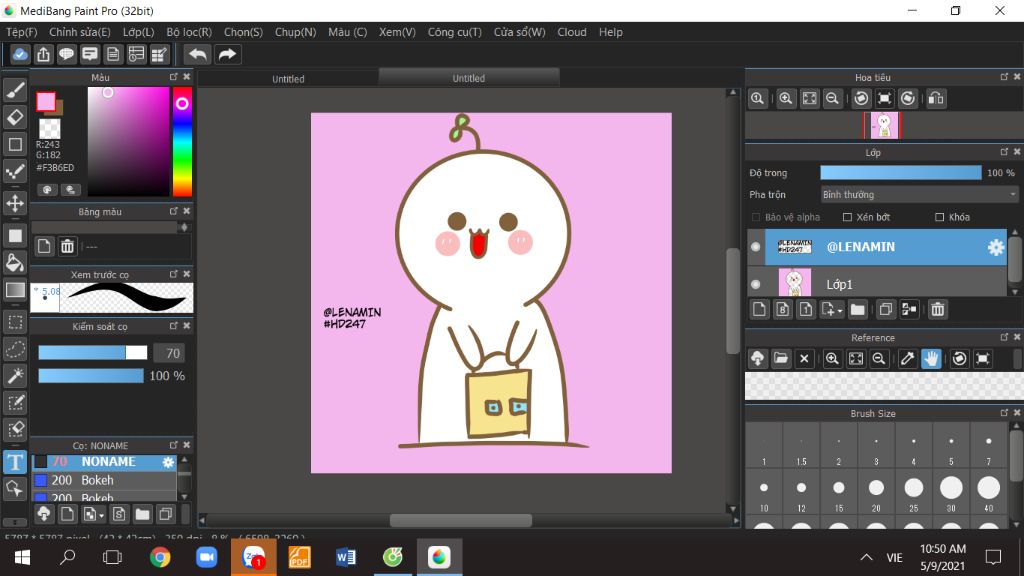Screen dimensions: 1024x576
Task: Select the Magic Wand tool
Action: pos(15,376)
